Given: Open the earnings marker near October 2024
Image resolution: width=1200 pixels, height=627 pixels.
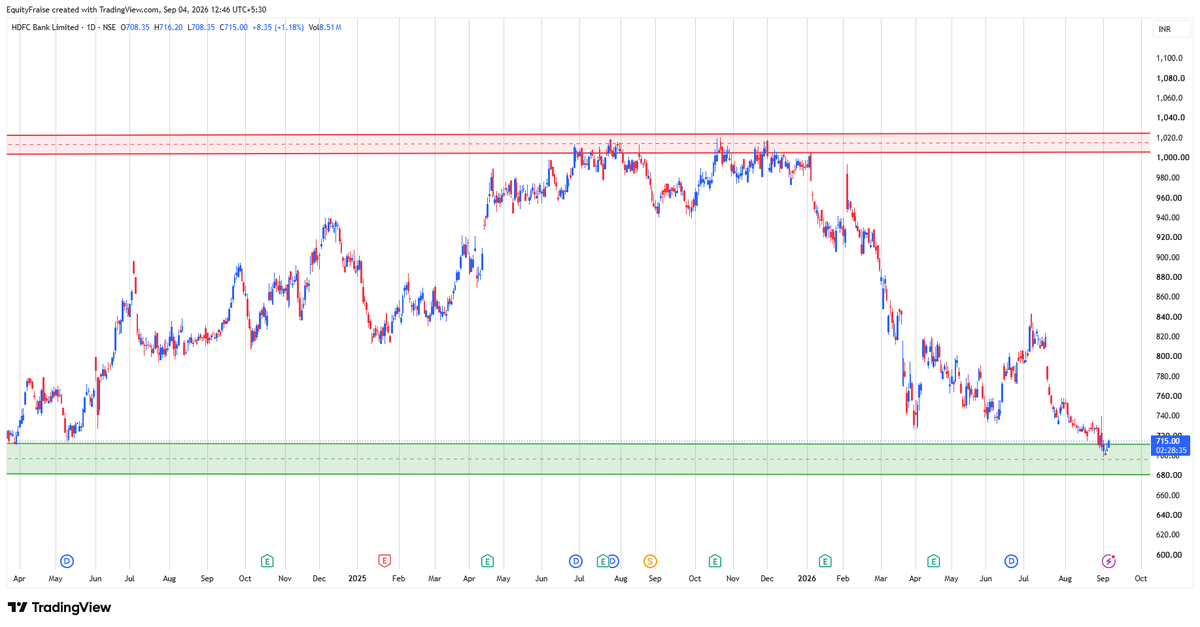Looking at the screenshot, I should [x=267, y=560].
